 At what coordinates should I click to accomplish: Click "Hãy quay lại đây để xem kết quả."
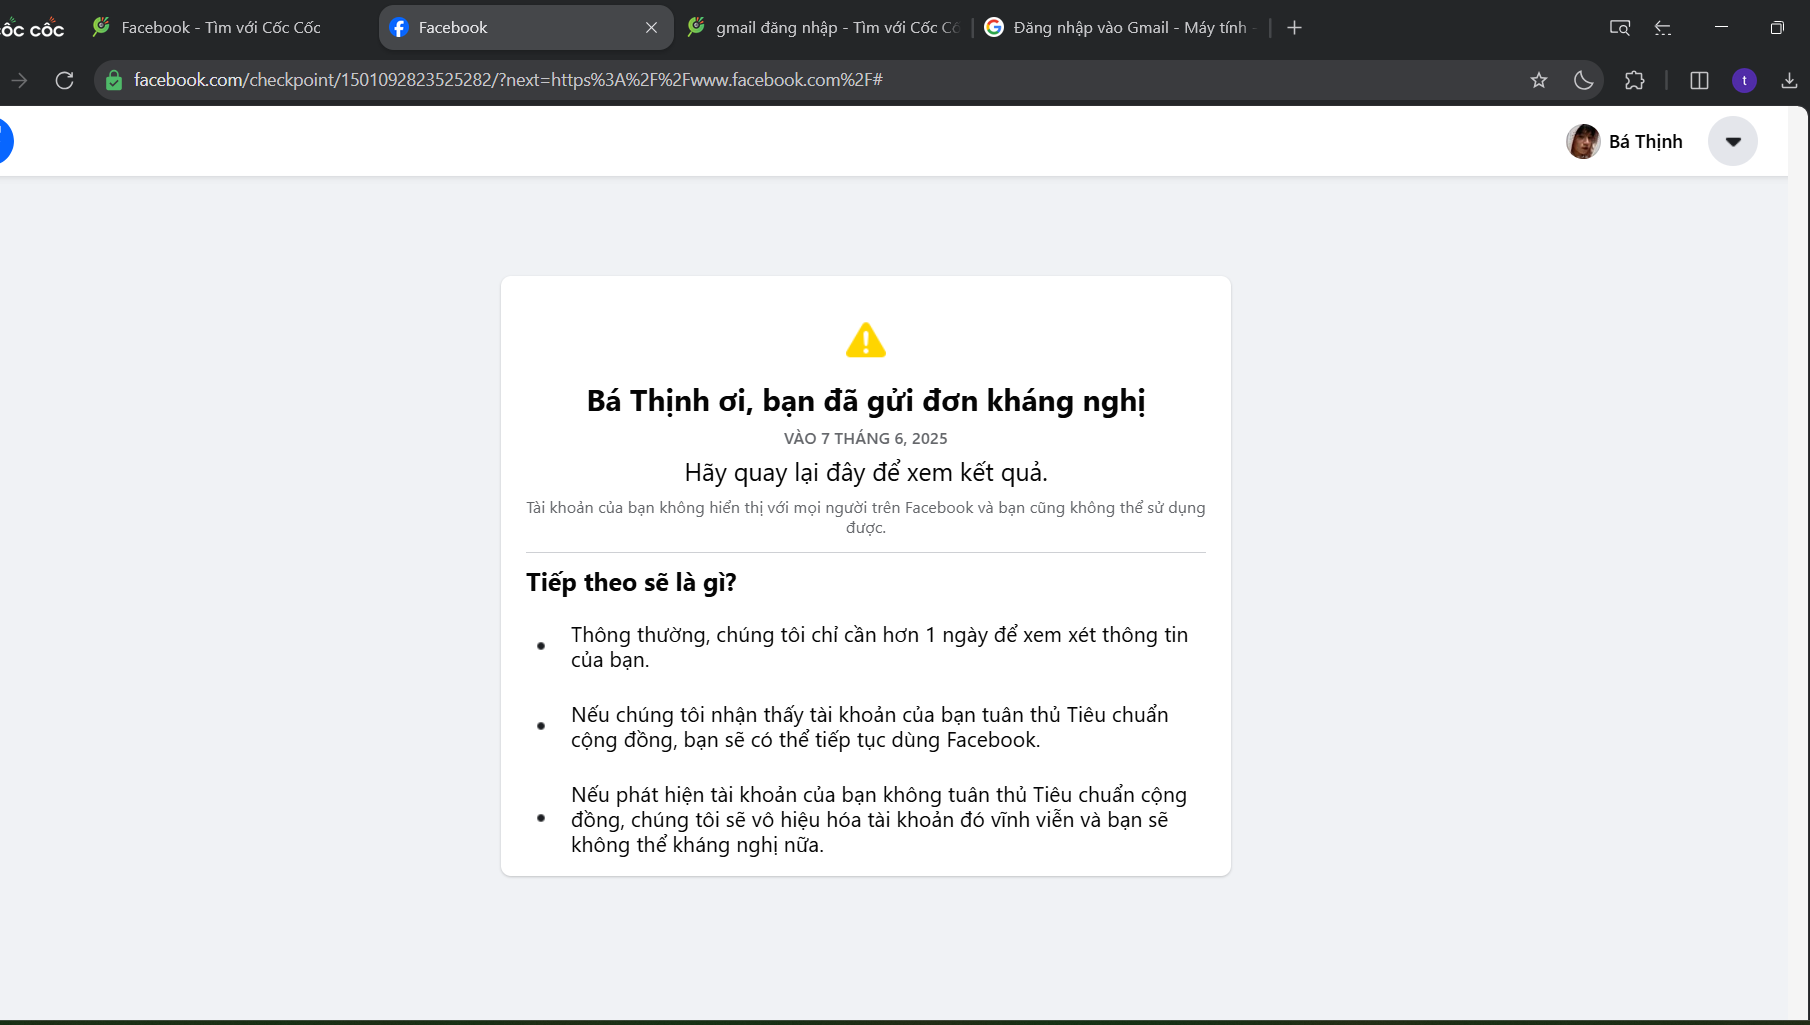(x=866, y=472)
